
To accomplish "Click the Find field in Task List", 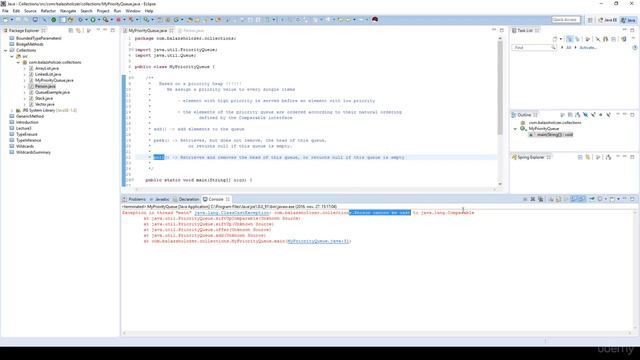I will click(534, 48).
